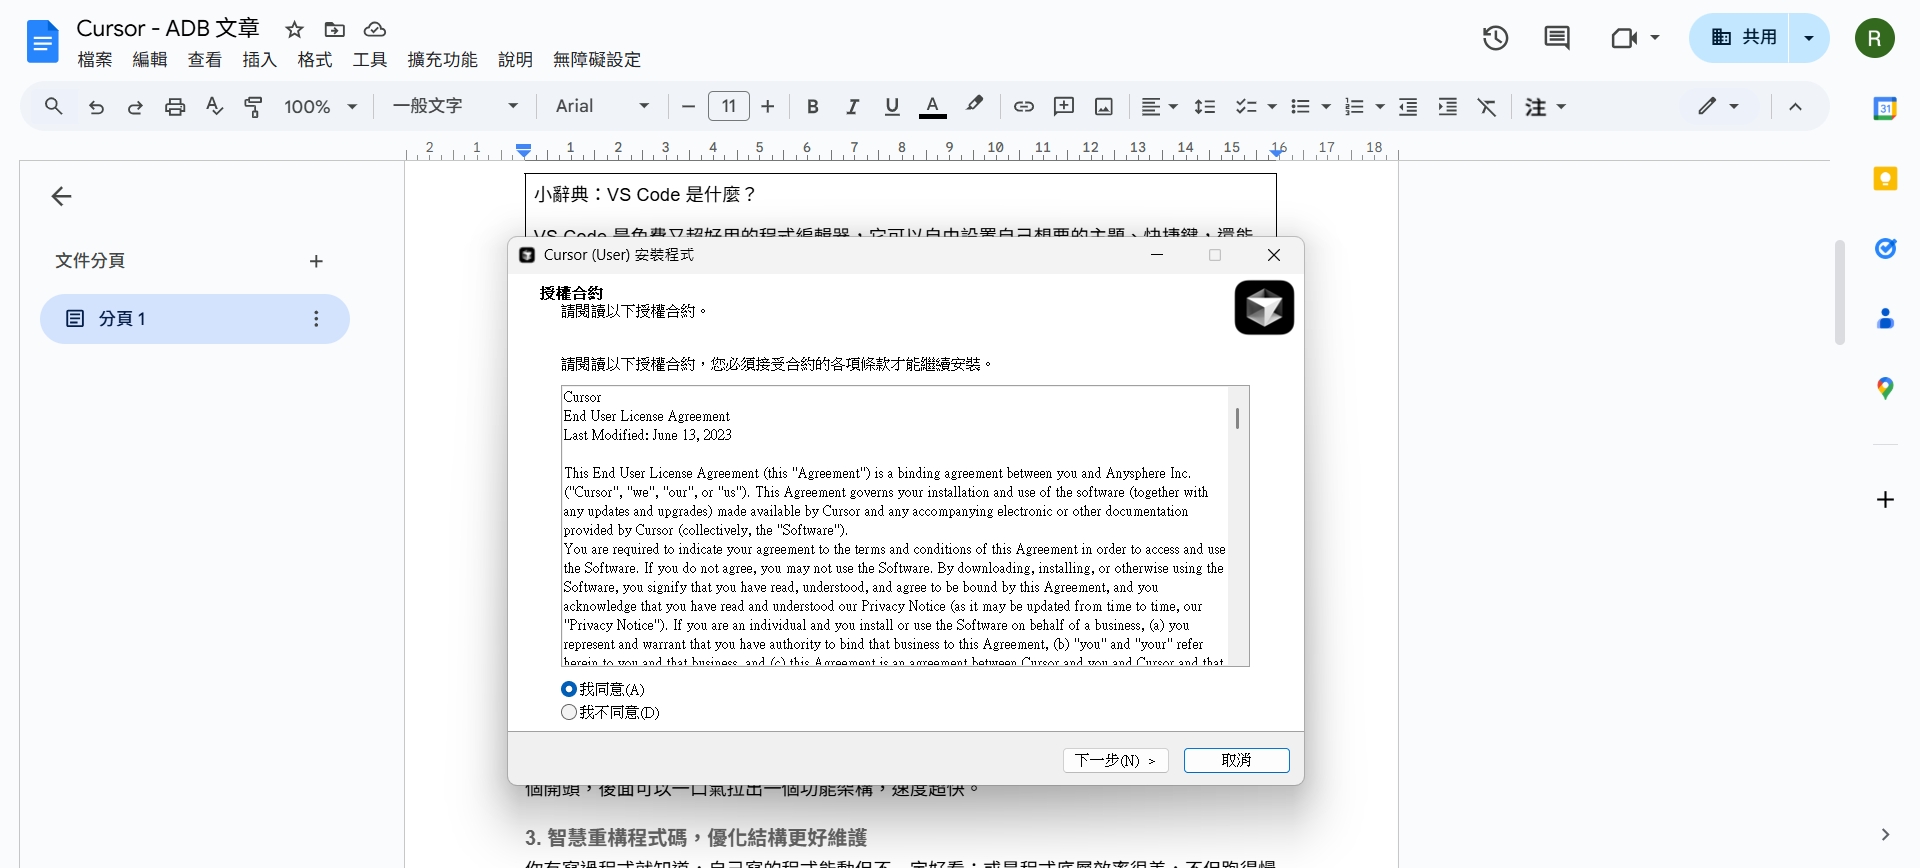Image resolution: width=1920 pixels, height=868 pixels.
Task: Click the 共用 share button
Action: point(1740,38)
